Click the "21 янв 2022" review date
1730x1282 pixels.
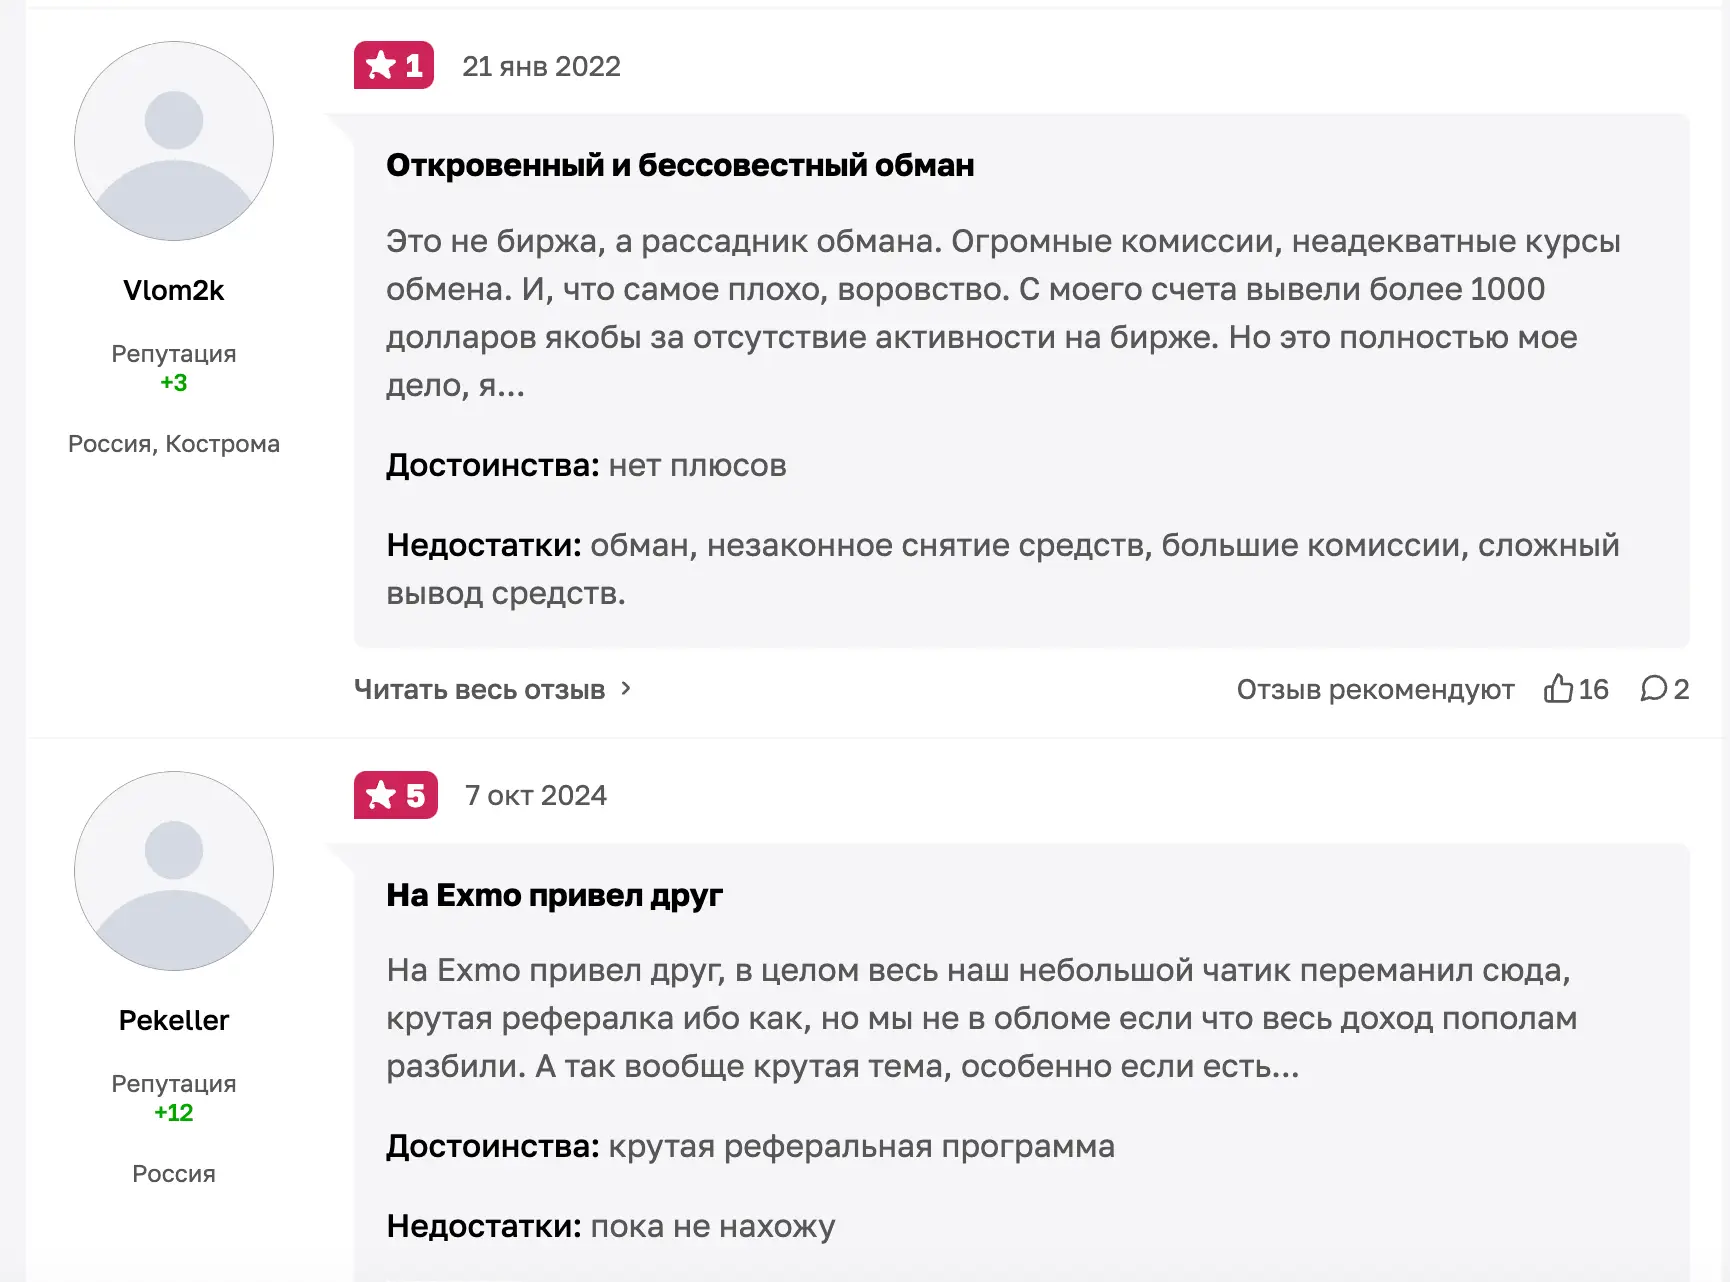tap(541, 66)
